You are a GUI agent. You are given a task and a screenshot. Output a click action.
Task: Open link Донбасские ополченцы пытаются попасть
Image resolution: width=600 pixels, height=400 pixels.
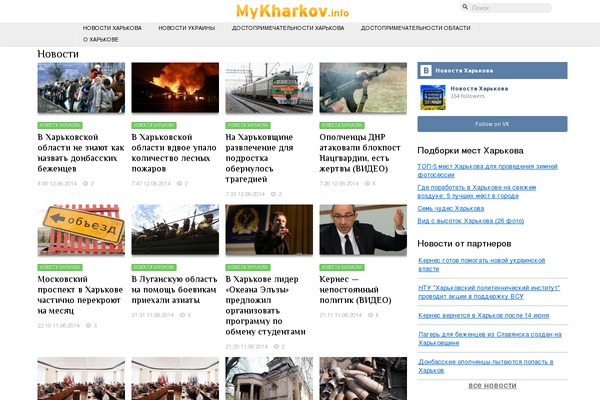pyautogui.click(x=486, y=366)
